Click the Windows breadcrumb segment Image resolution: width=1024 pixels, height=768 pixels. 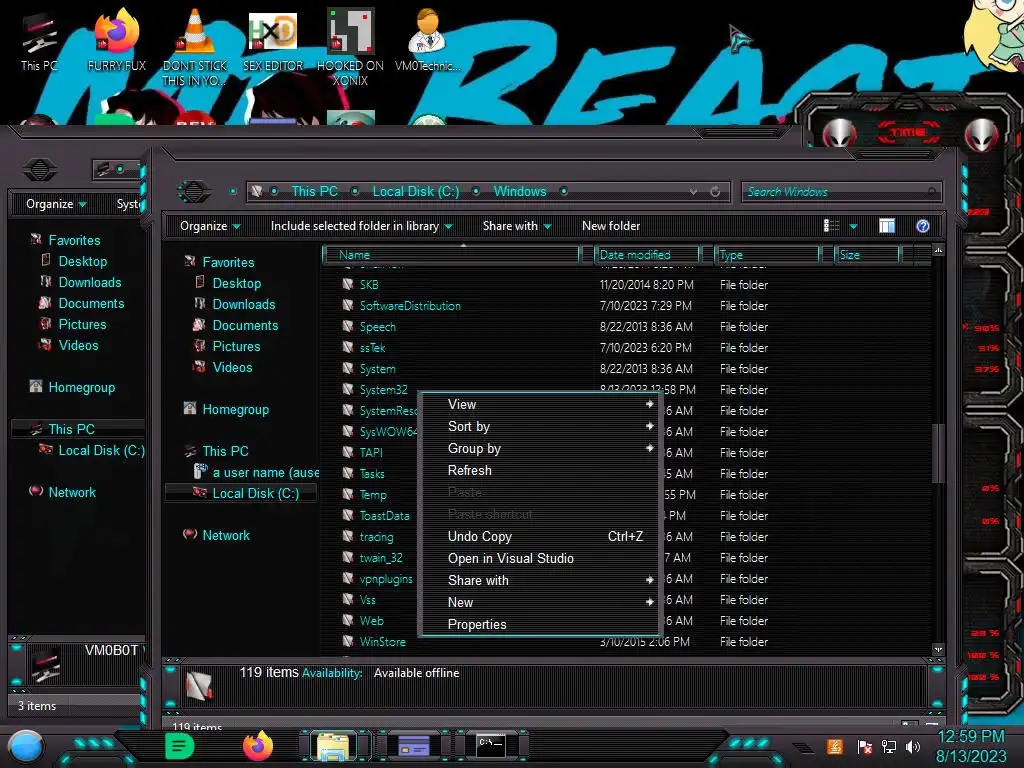pos(520,191)
